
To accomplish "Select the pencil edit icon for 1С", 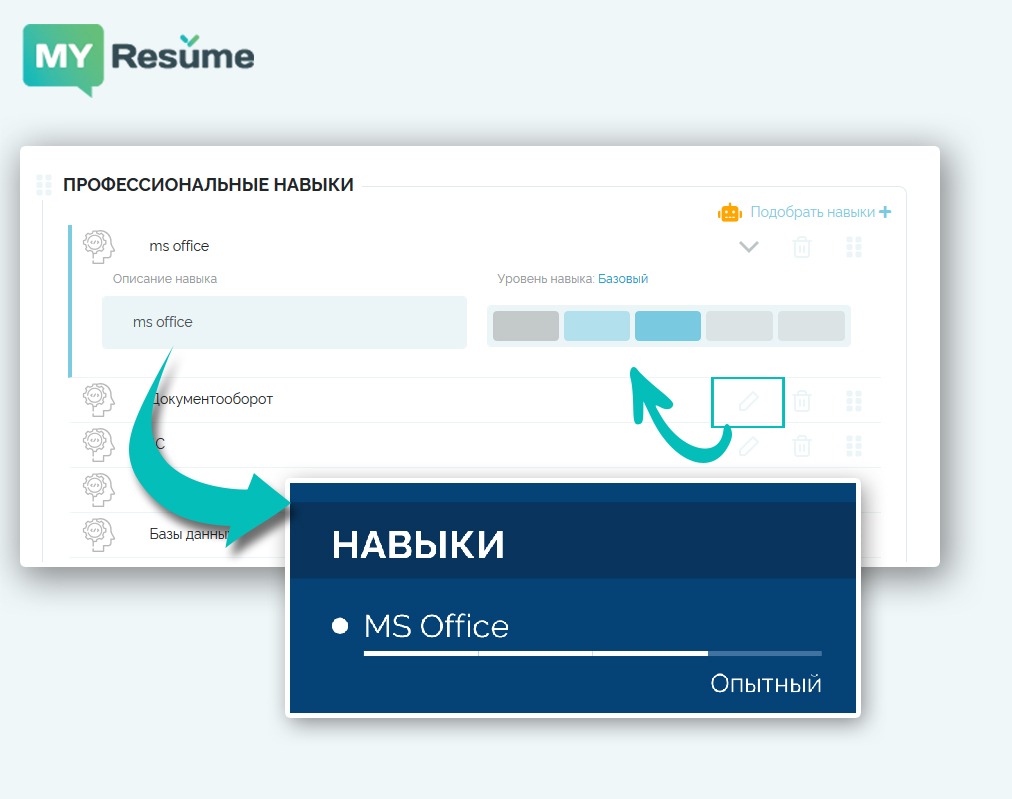I will click(x=748, y=446).
